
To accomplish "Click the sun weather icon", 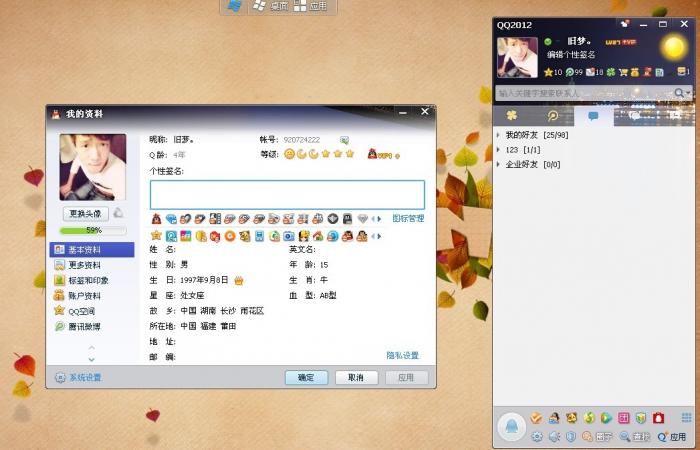I will [674, 48].
